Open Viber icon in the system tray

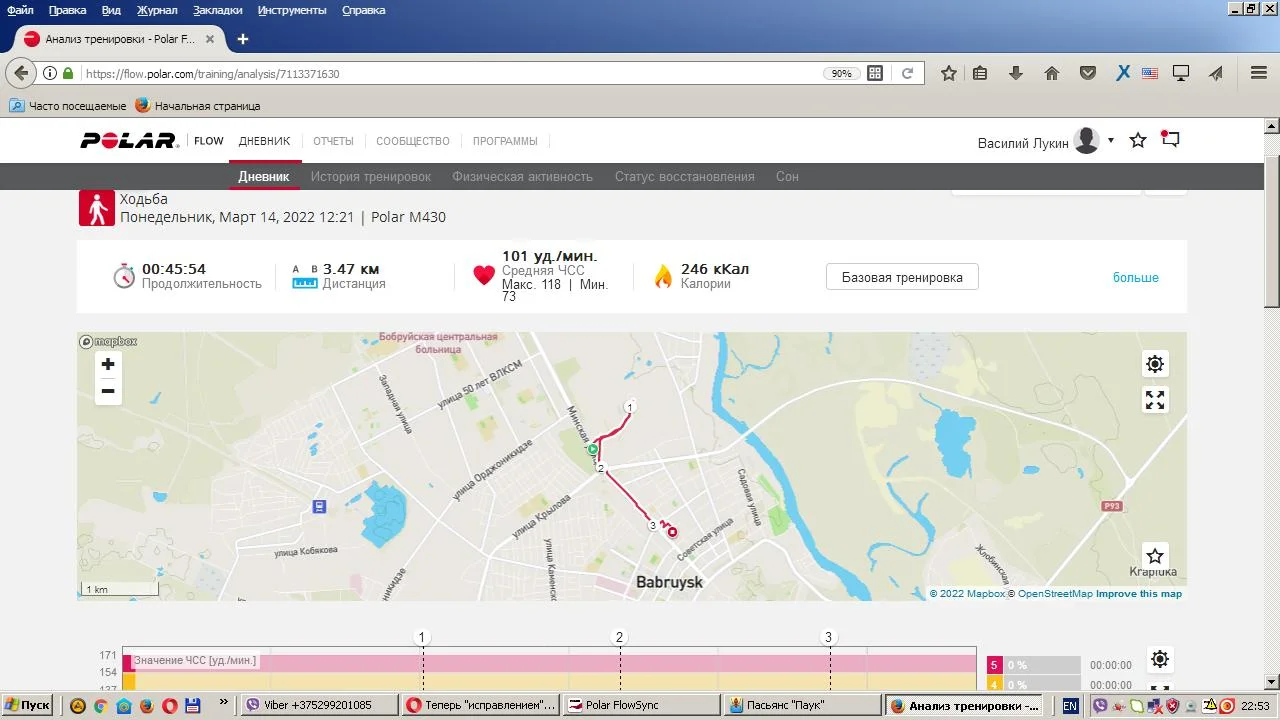1101,706
